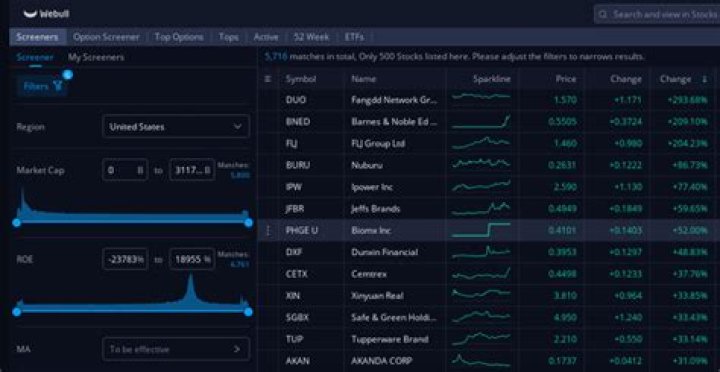Click the Cemtrex +37.76% change value
The width and height of the screenshot is (720, 372).
tap(690, 274)
